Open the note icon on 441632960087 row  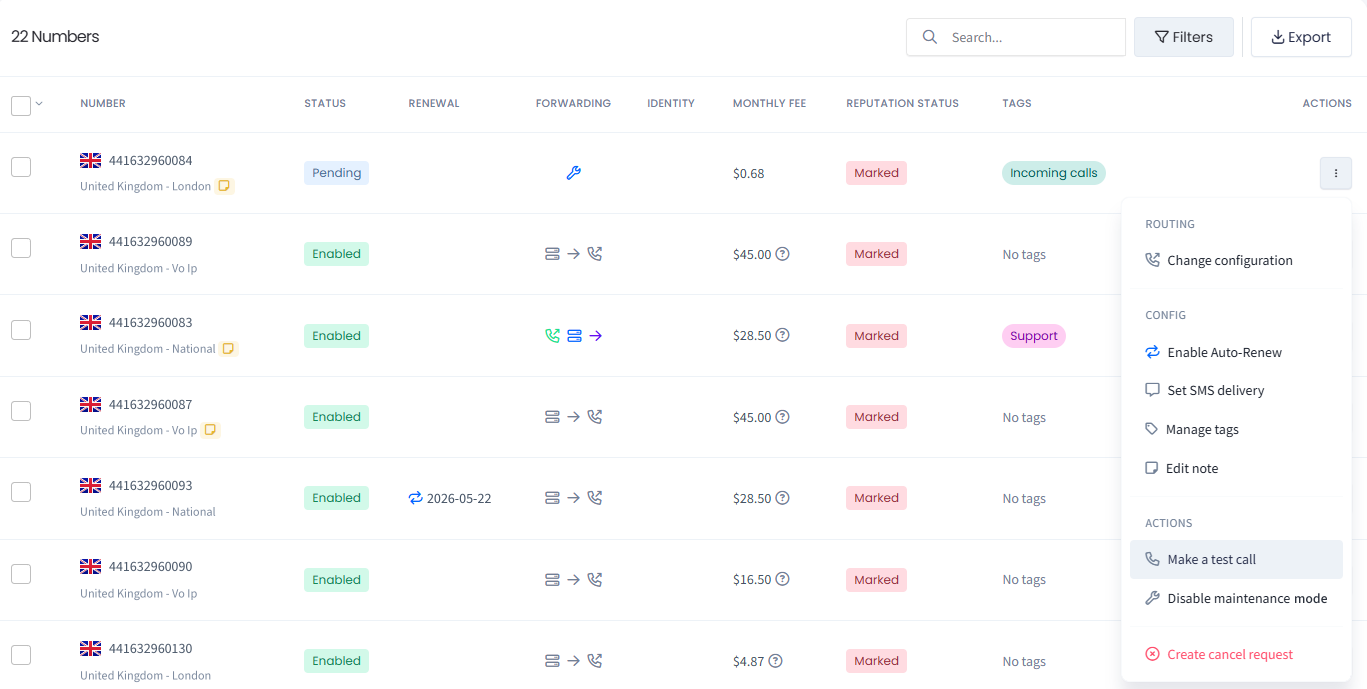point(210,430)
